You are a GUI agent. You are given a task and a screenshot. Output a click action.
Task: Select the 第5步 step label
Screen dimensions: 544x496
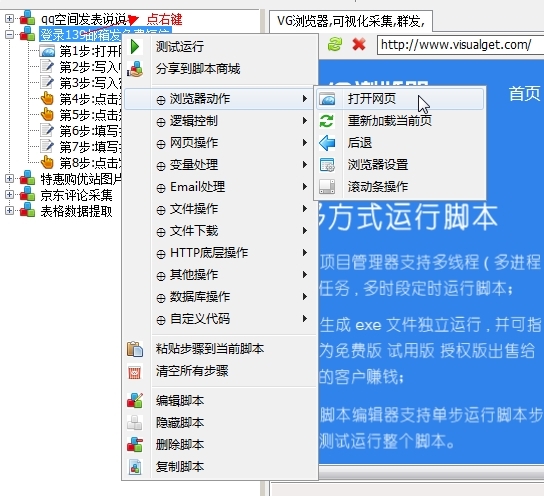pyautogui.click(x=90, y=114)
